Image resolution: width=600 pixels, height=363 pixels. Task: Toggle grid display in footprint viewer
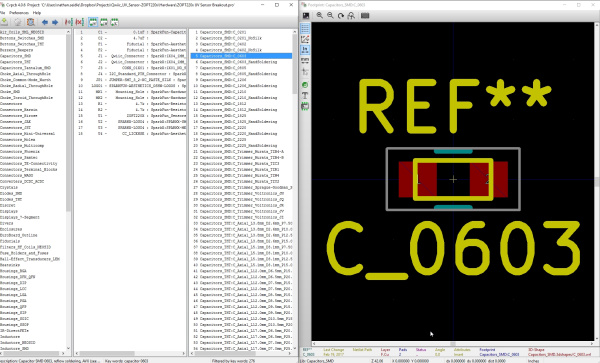[x=305, y=28]
